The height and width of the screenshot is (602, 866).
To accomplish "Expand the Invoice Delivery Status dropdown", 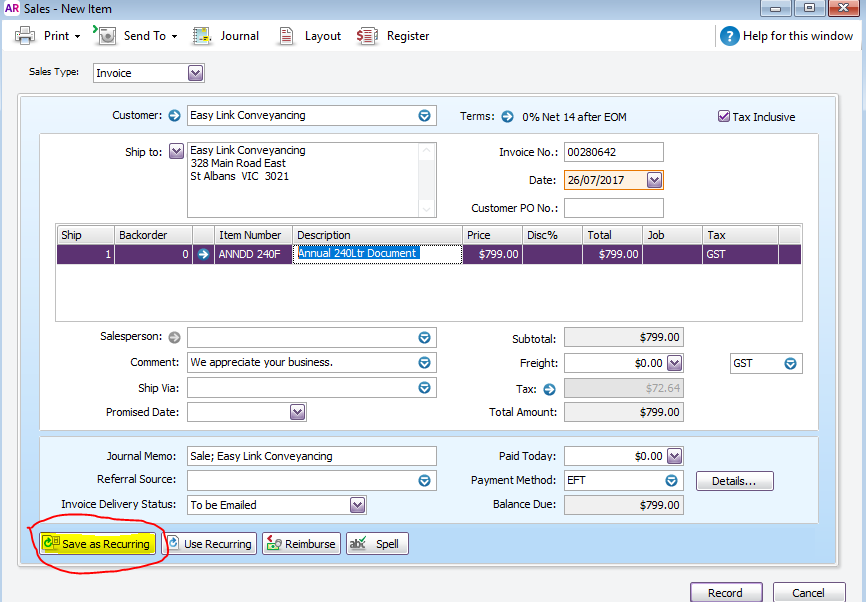I will 357,505.
